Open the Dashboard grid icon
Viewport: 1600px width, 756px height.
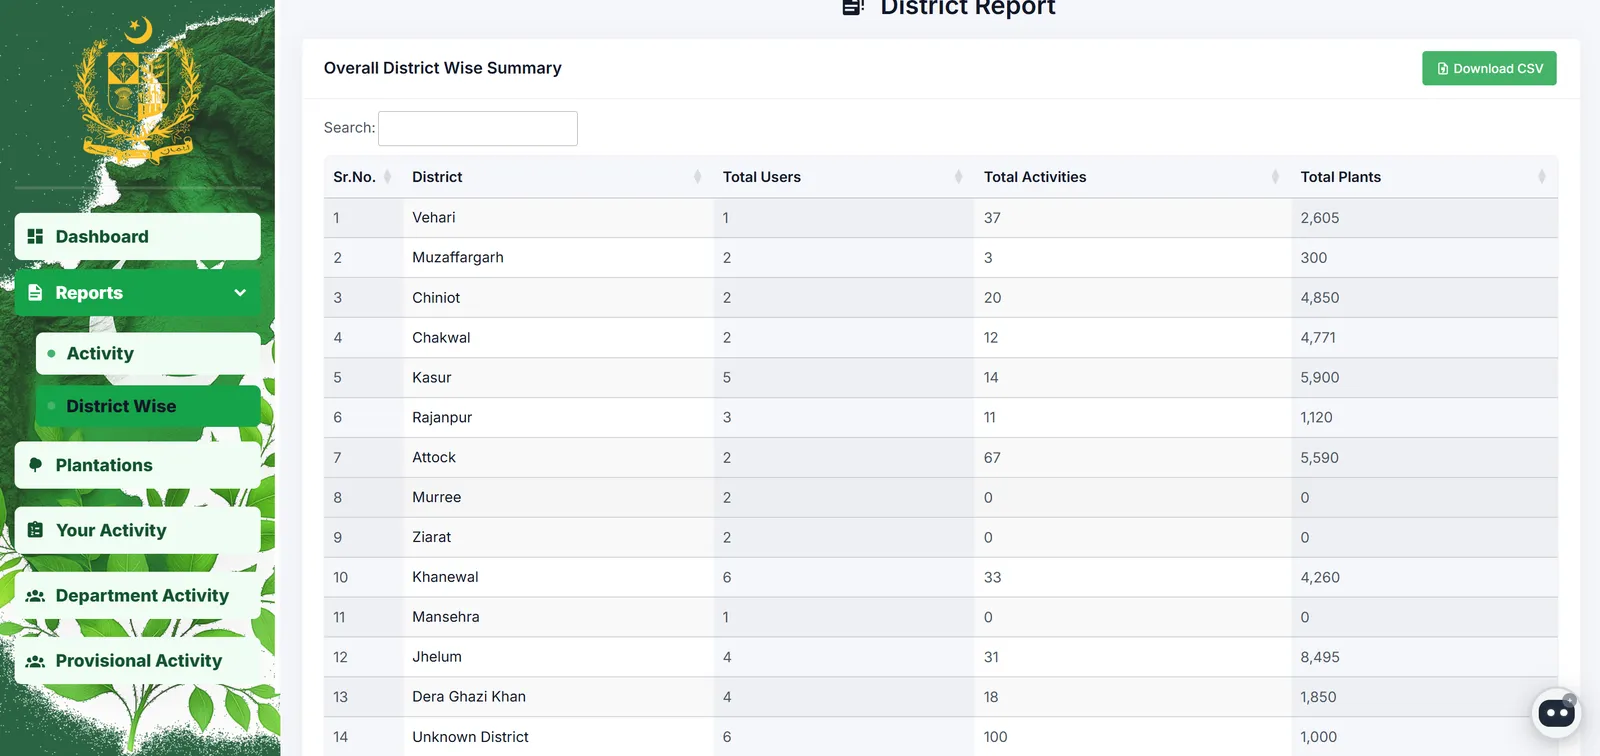[35, 236]
